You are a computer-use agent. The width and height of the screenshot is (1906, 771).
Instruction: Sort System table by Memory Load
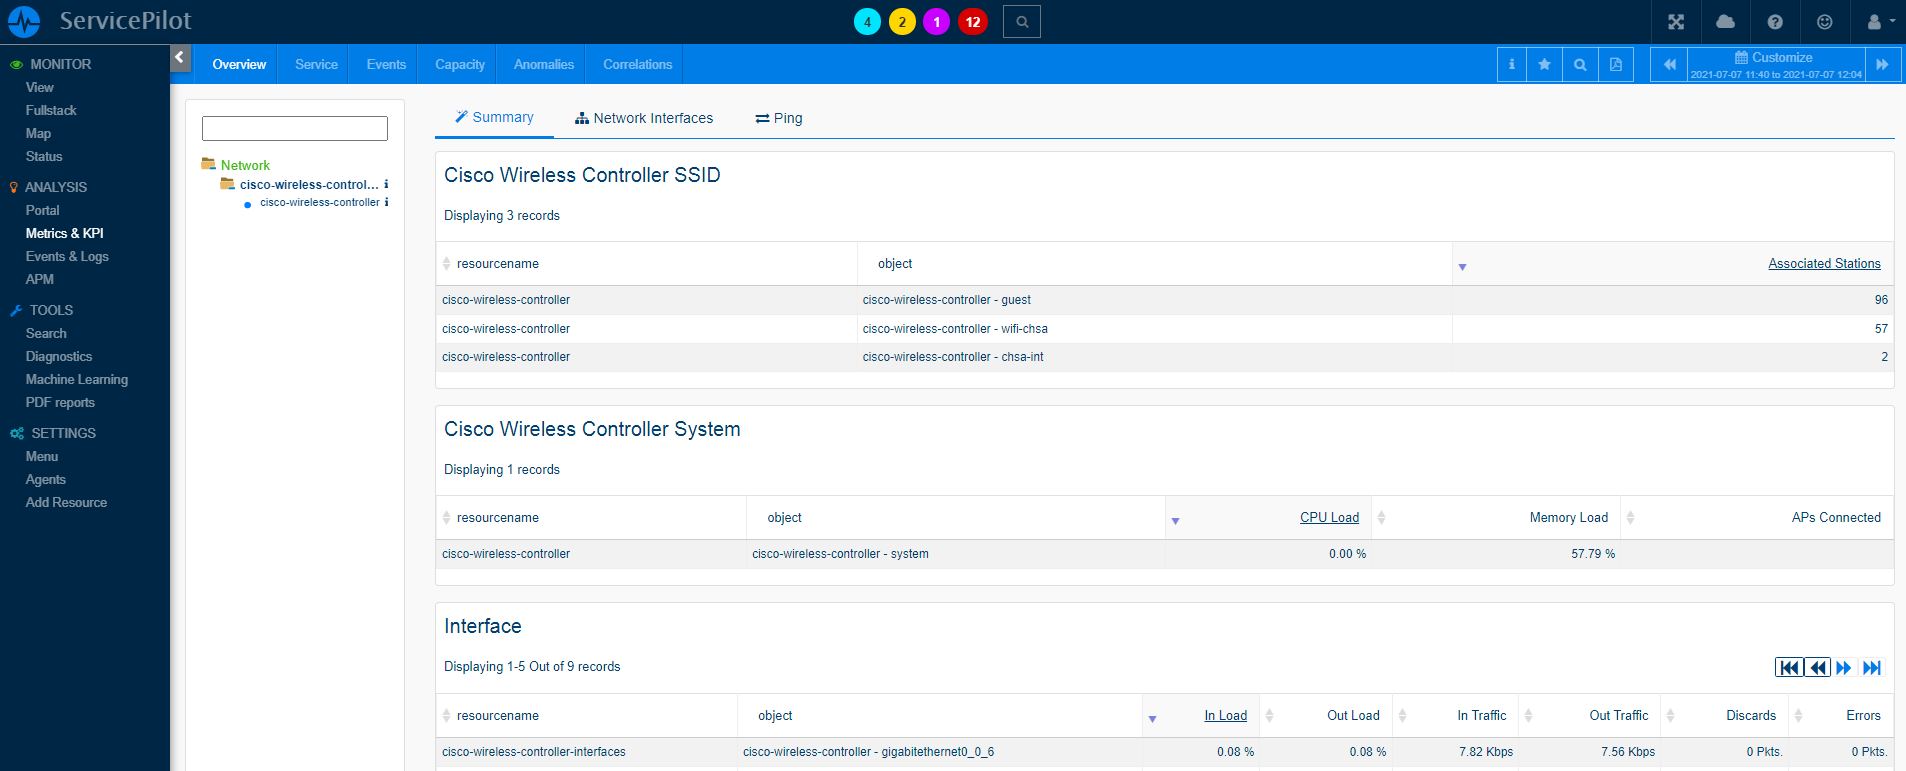pyautogui.click(x=1568, y=517)
